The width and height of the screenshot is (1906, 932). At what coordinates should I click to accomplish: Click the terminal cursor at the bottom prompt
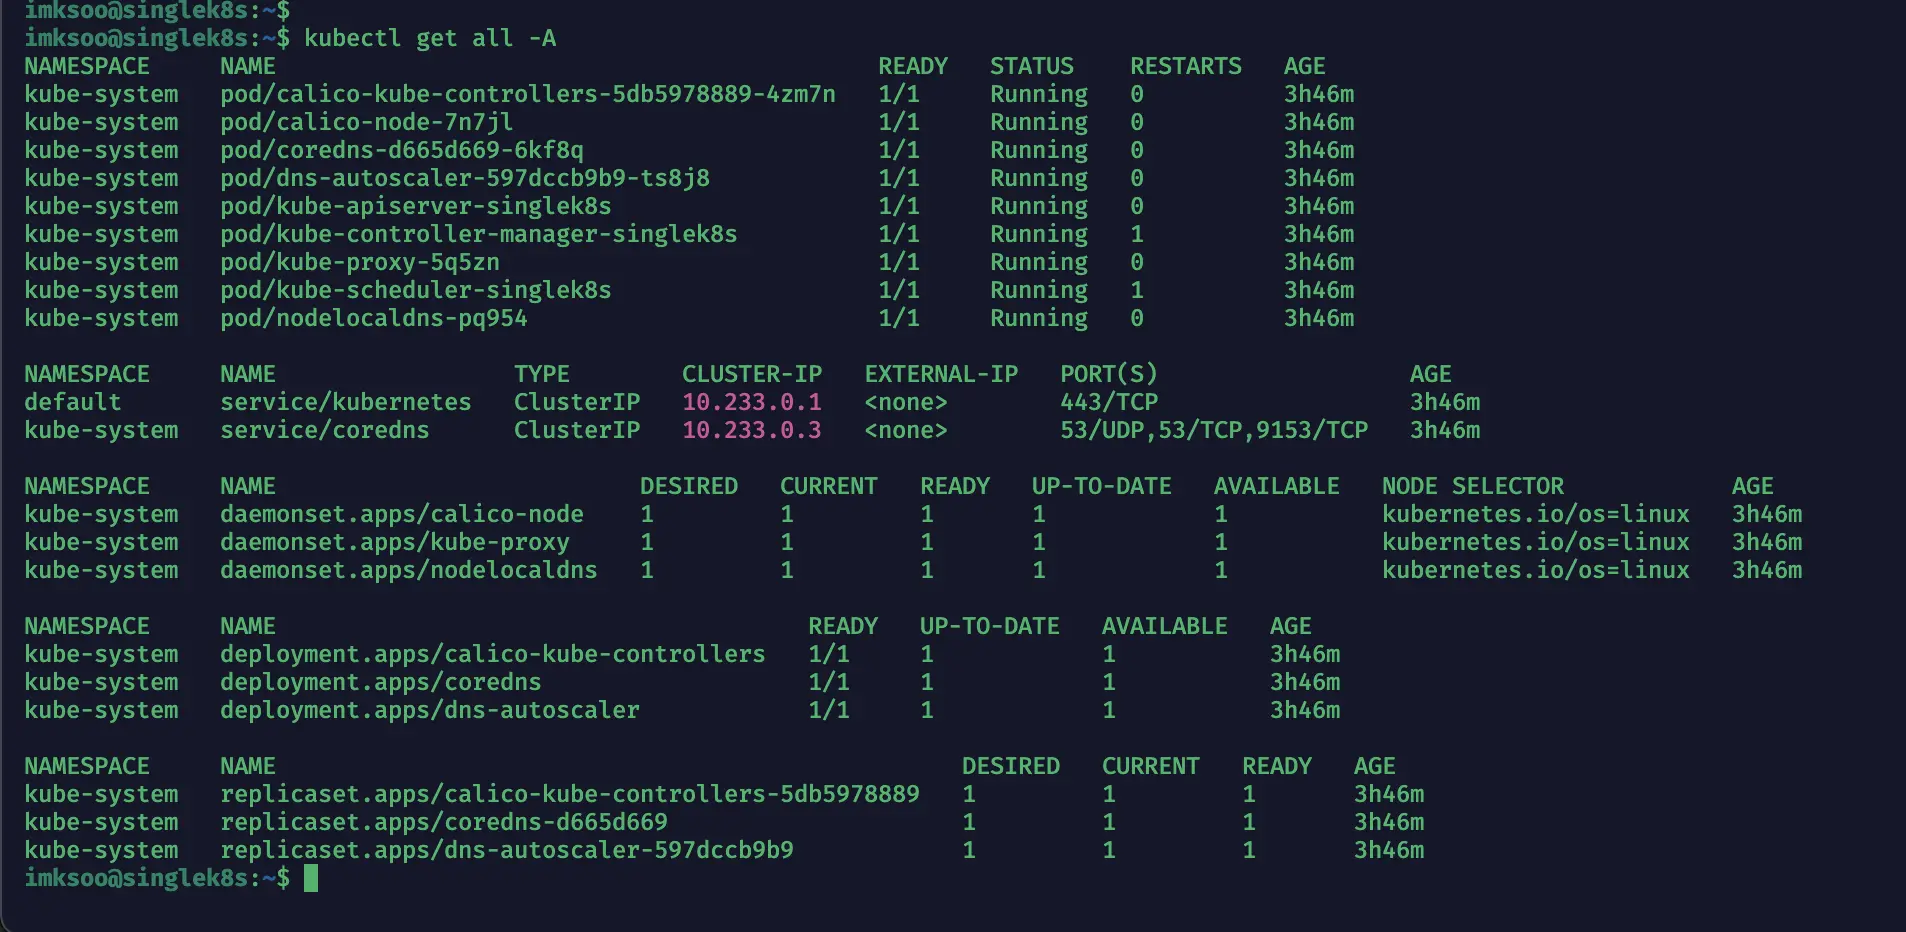(311, 878)
